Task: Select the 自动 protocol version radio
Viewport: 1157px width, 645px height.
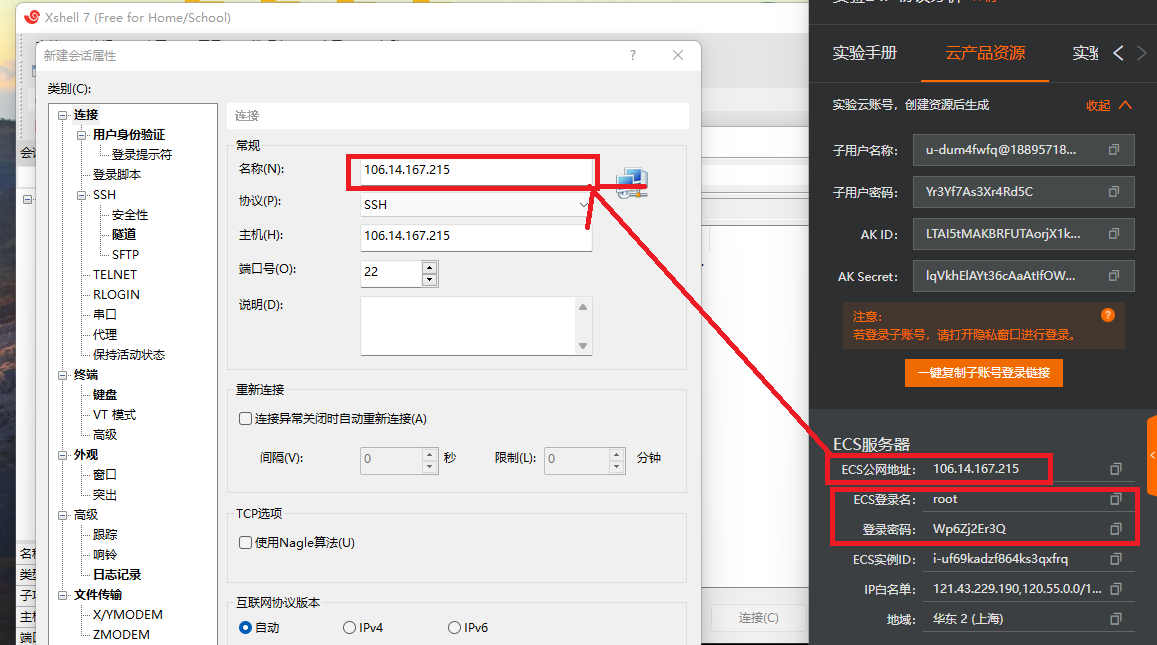Action: (x=246, y=627)
